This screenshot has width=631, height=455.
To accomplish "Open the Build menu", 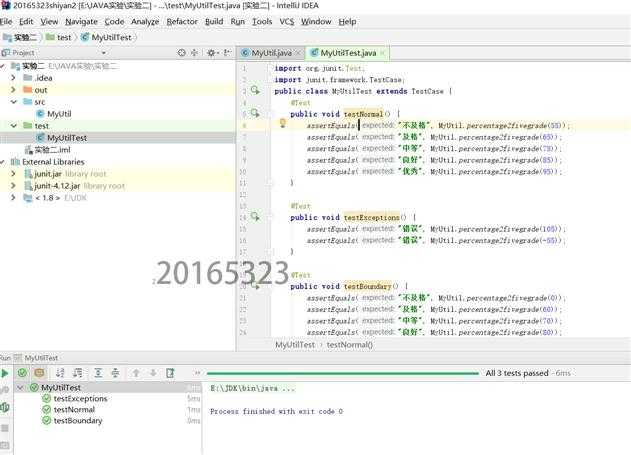I will click(214, 21).
